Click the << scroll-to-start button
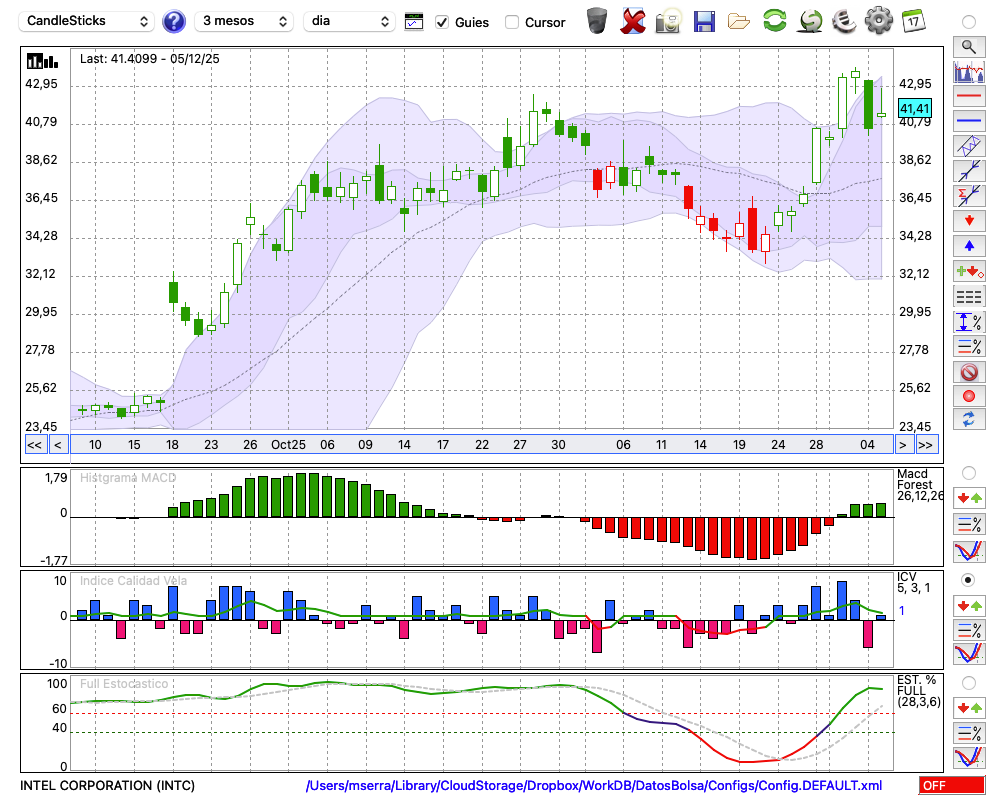 (x=34, y=445)
